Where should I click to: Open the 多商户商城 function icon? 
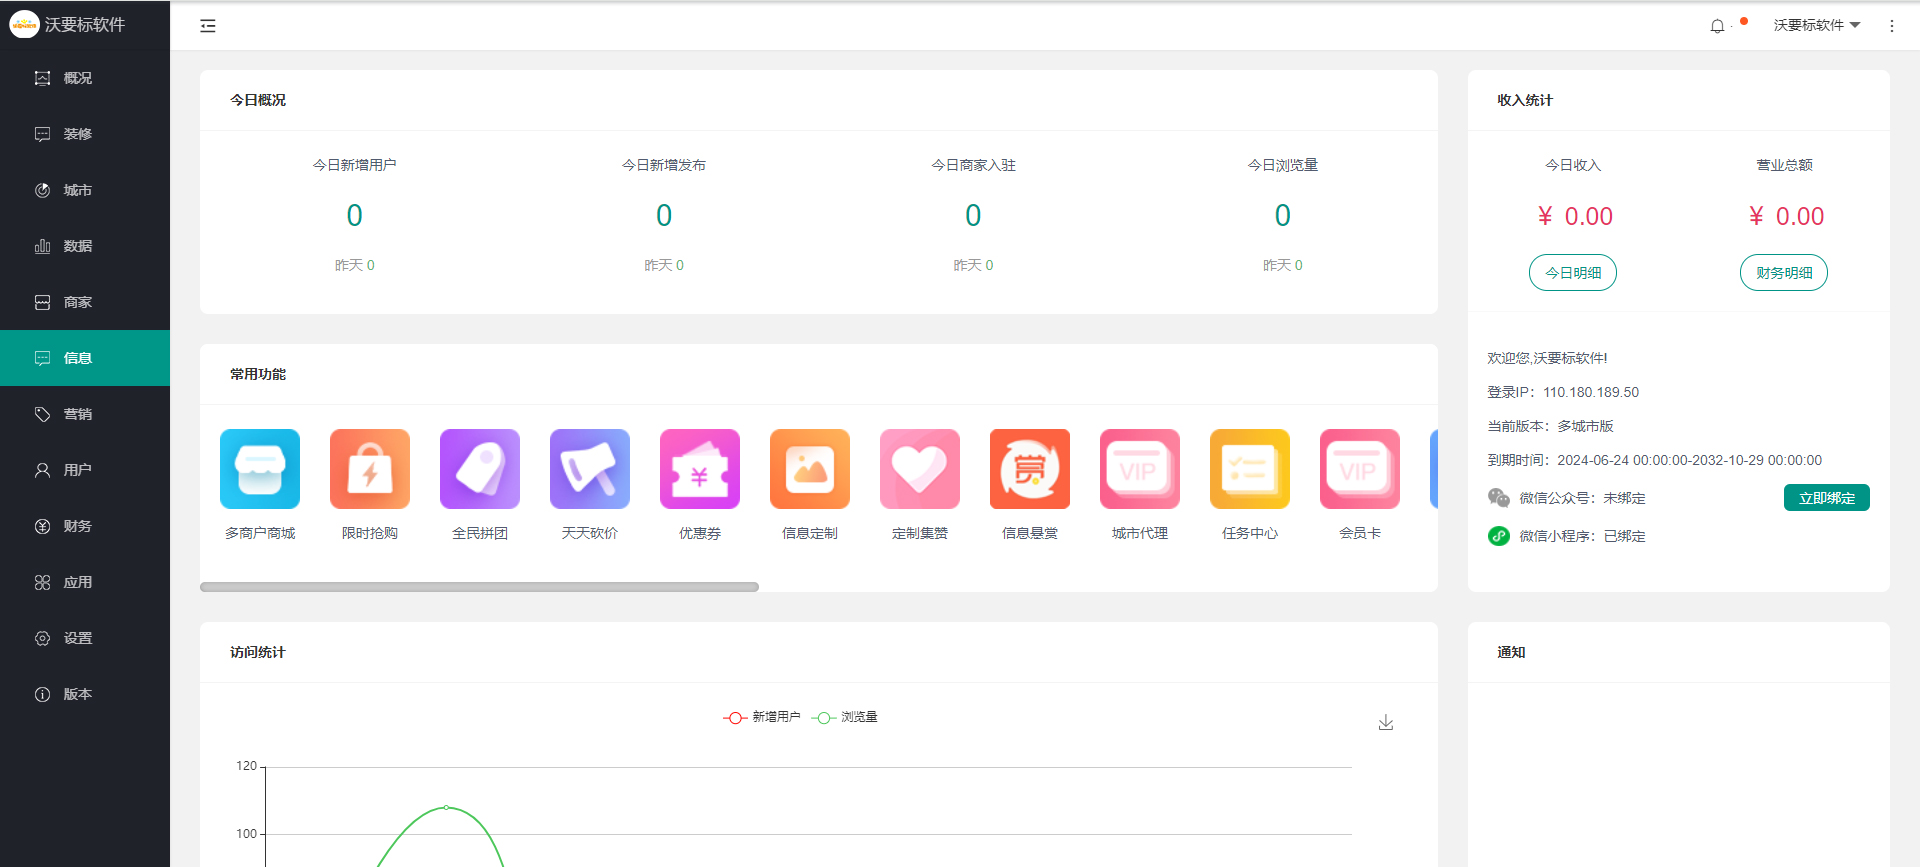click(x=260, y=469)
